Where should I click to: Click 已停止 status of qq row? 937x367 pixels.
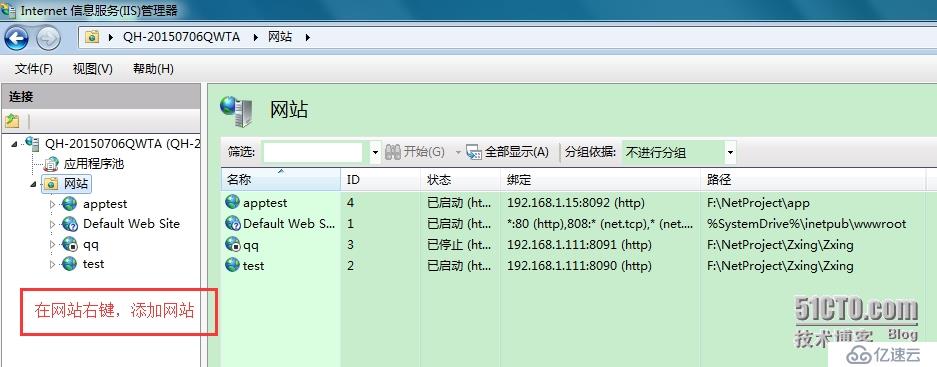460,244
